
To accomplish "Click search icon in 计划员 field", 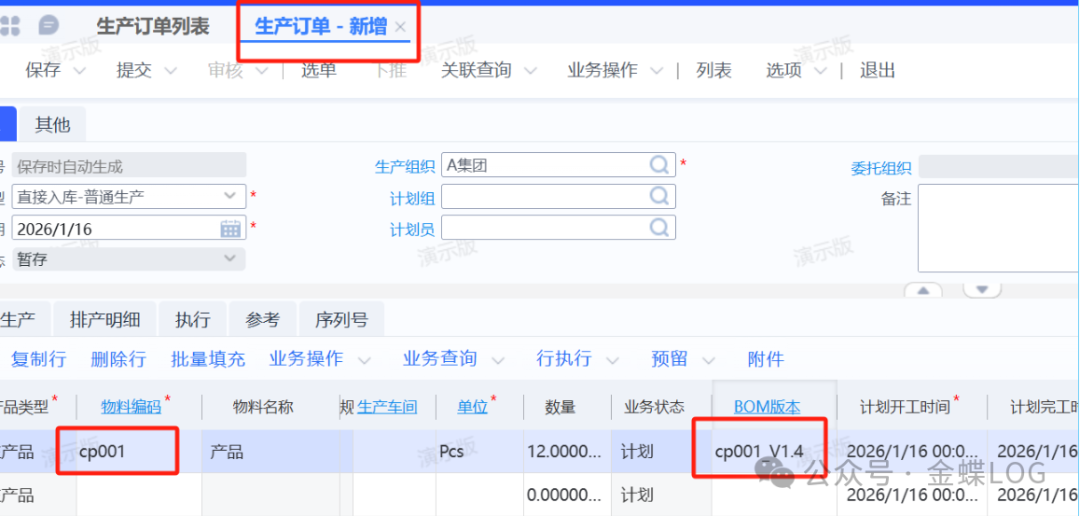I will [659, 228].
